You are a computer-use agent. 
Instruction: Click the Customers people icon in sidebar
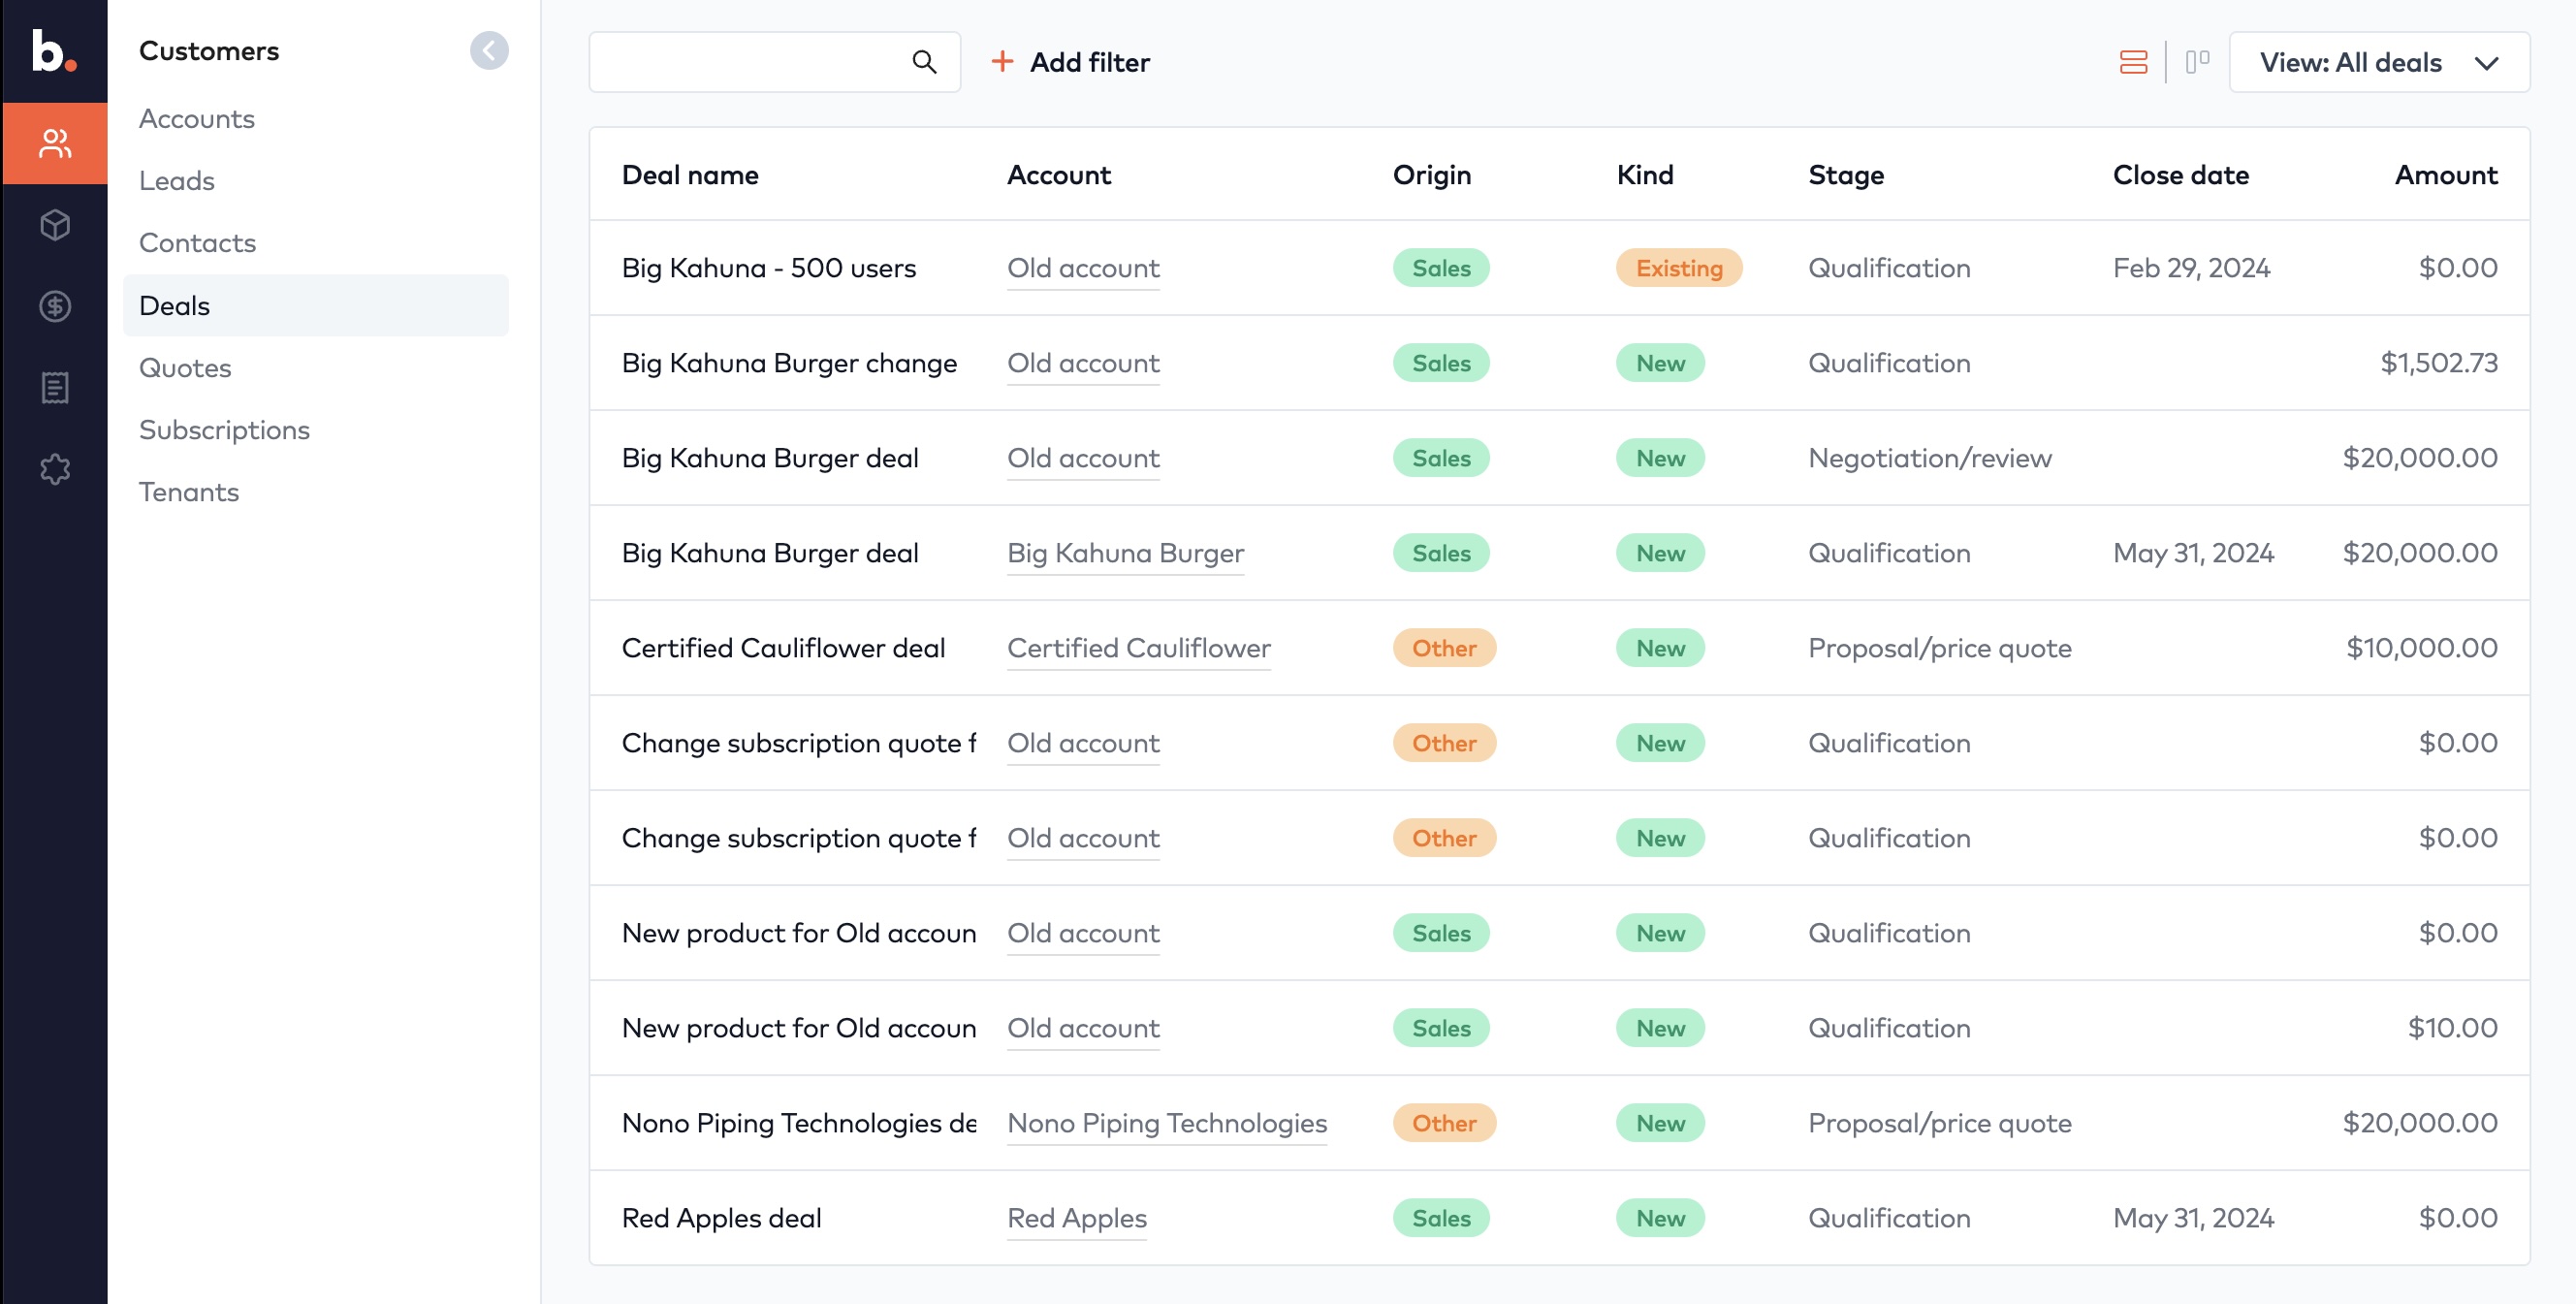[x=55, y=143]
